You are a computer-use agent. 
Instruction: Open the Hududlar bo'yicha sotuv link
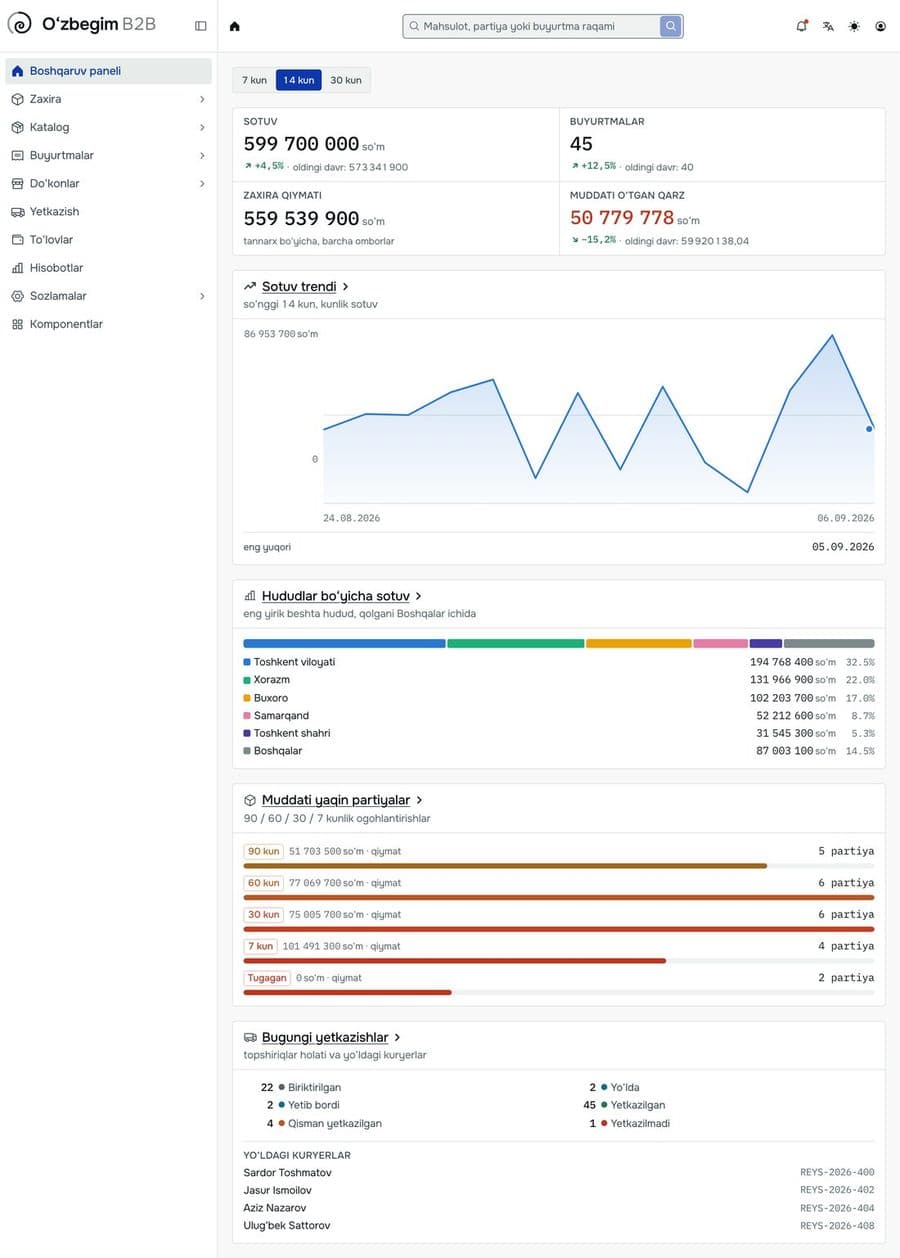[x=336, y=596]
